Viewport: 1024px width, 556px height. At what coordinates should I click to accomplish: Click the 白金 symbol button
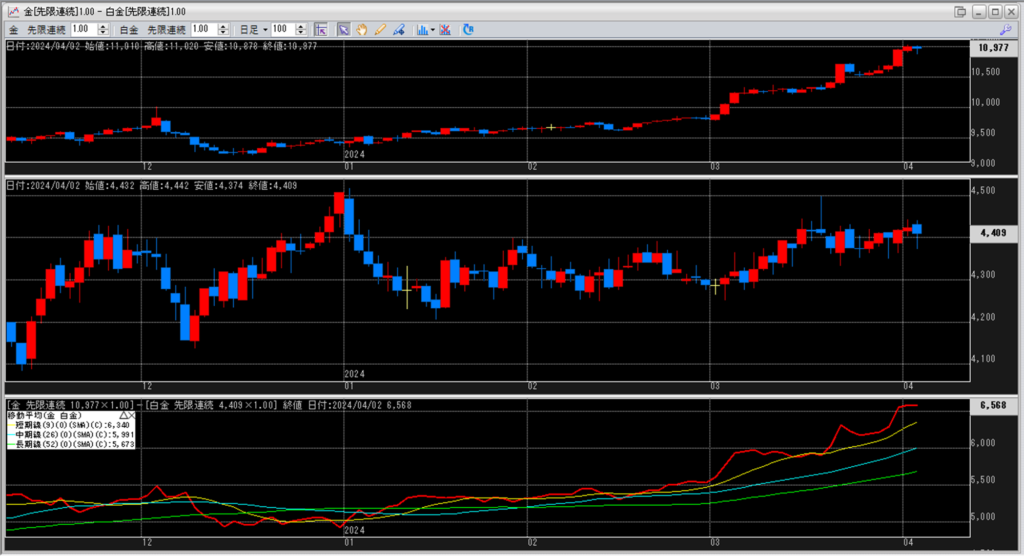point(128,29)
